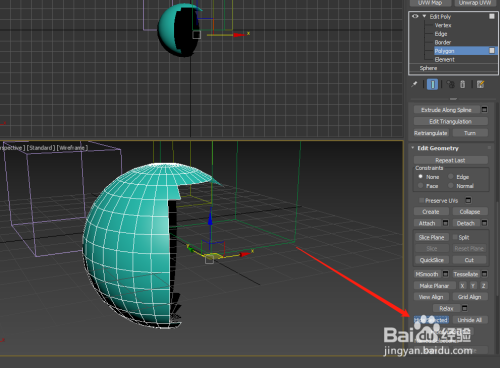Click the Unhide All button

click(x=470, y=320)
